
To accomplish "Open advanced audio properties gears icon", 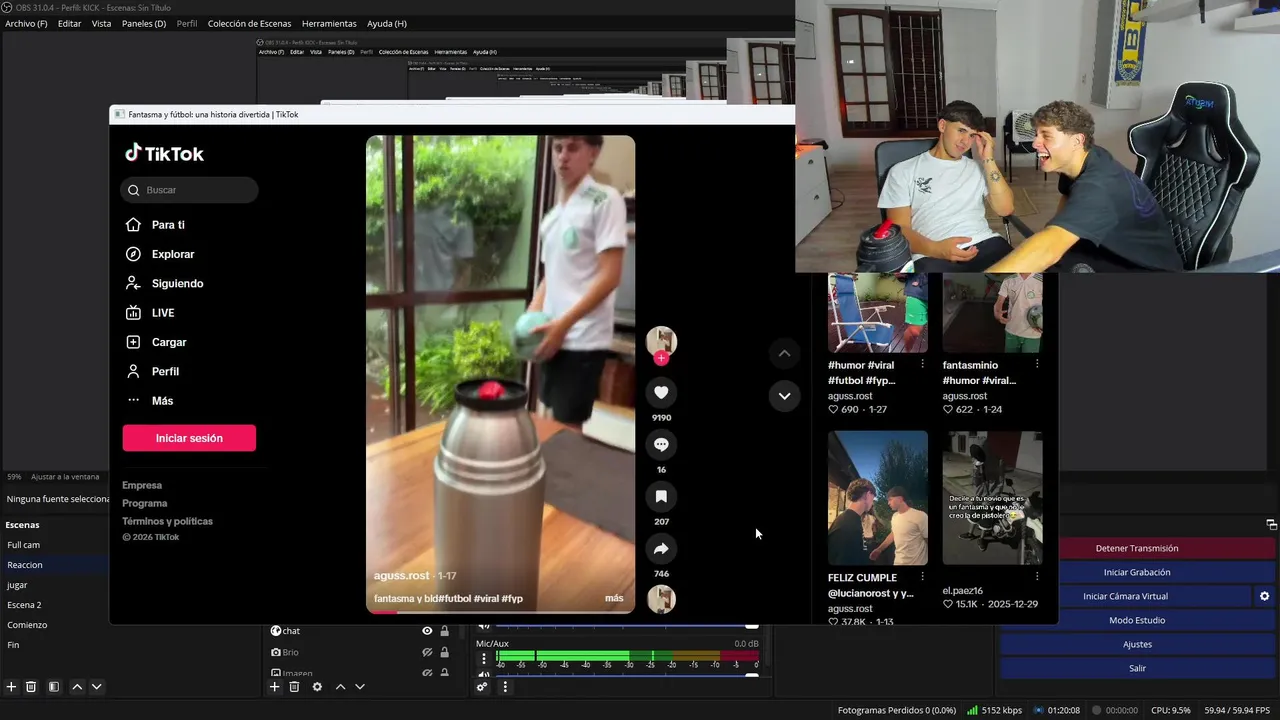I will (482, 687).
